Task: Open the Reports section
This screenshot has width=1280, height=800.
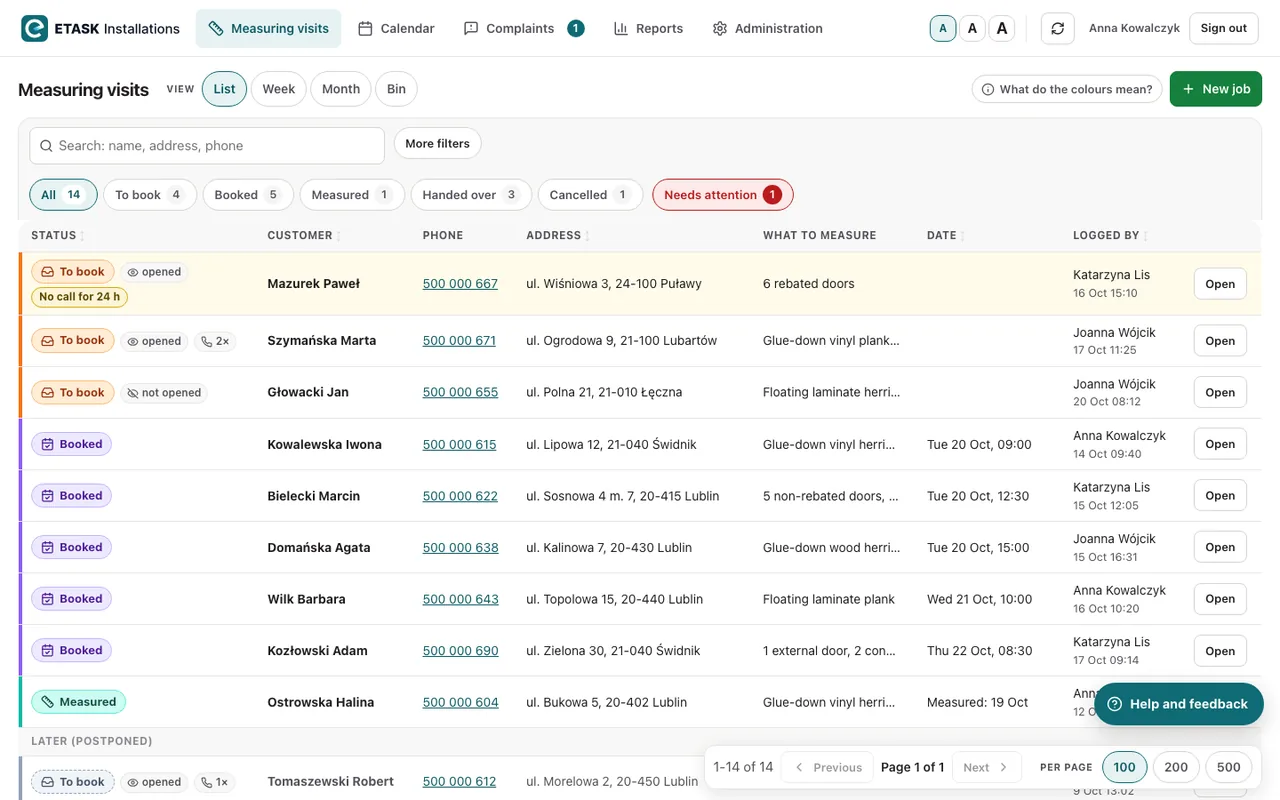Action: [x=648, y=28]
